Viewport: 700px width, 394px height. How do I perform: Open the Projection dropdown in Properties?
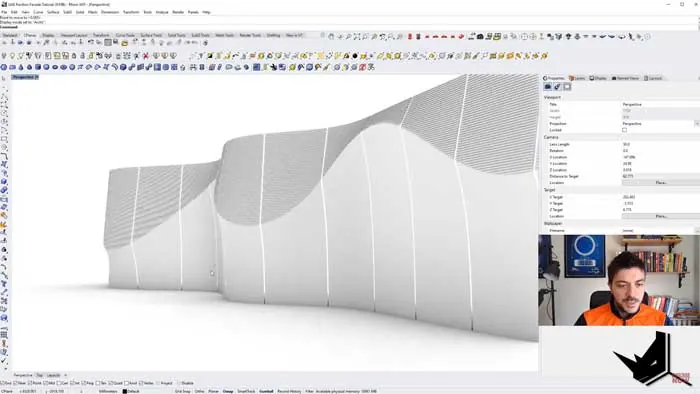point(697,124)
